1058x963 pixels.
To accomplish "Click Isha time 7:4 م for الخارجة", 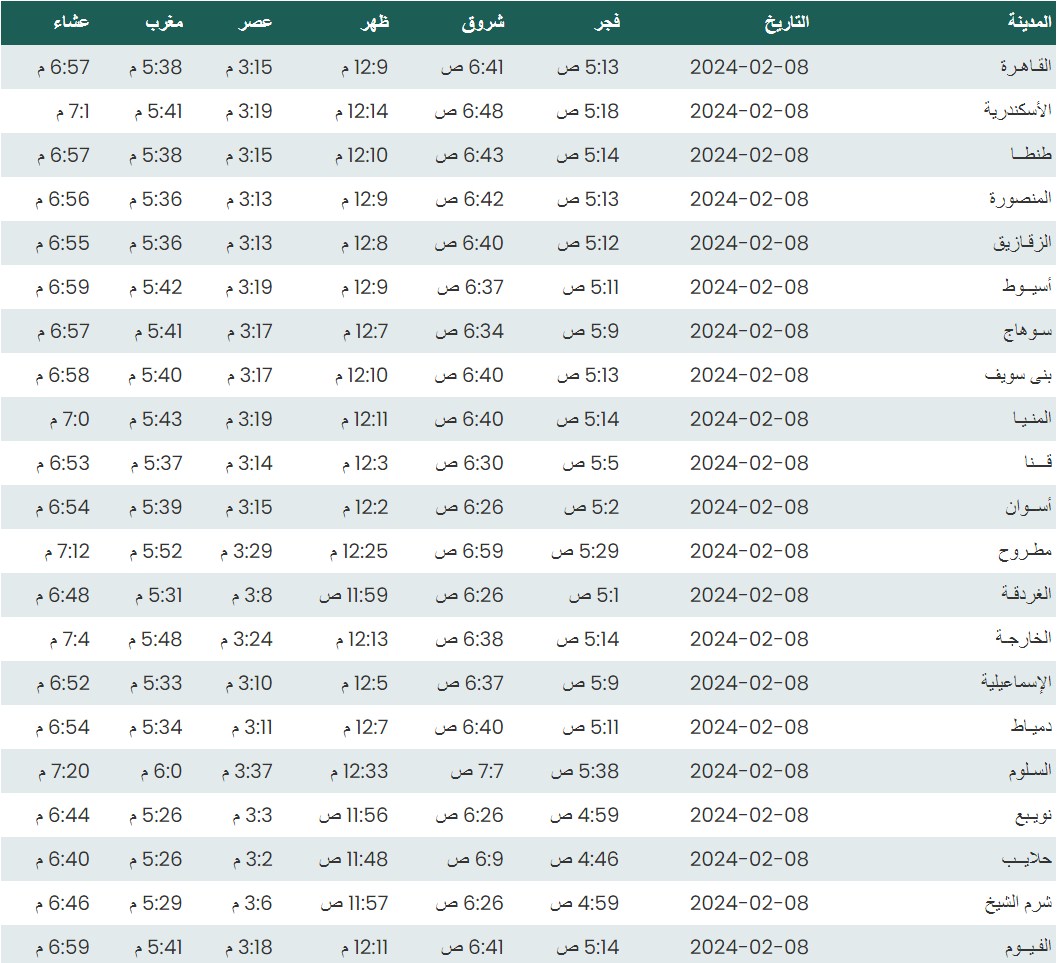I will [x=69, y=639].
